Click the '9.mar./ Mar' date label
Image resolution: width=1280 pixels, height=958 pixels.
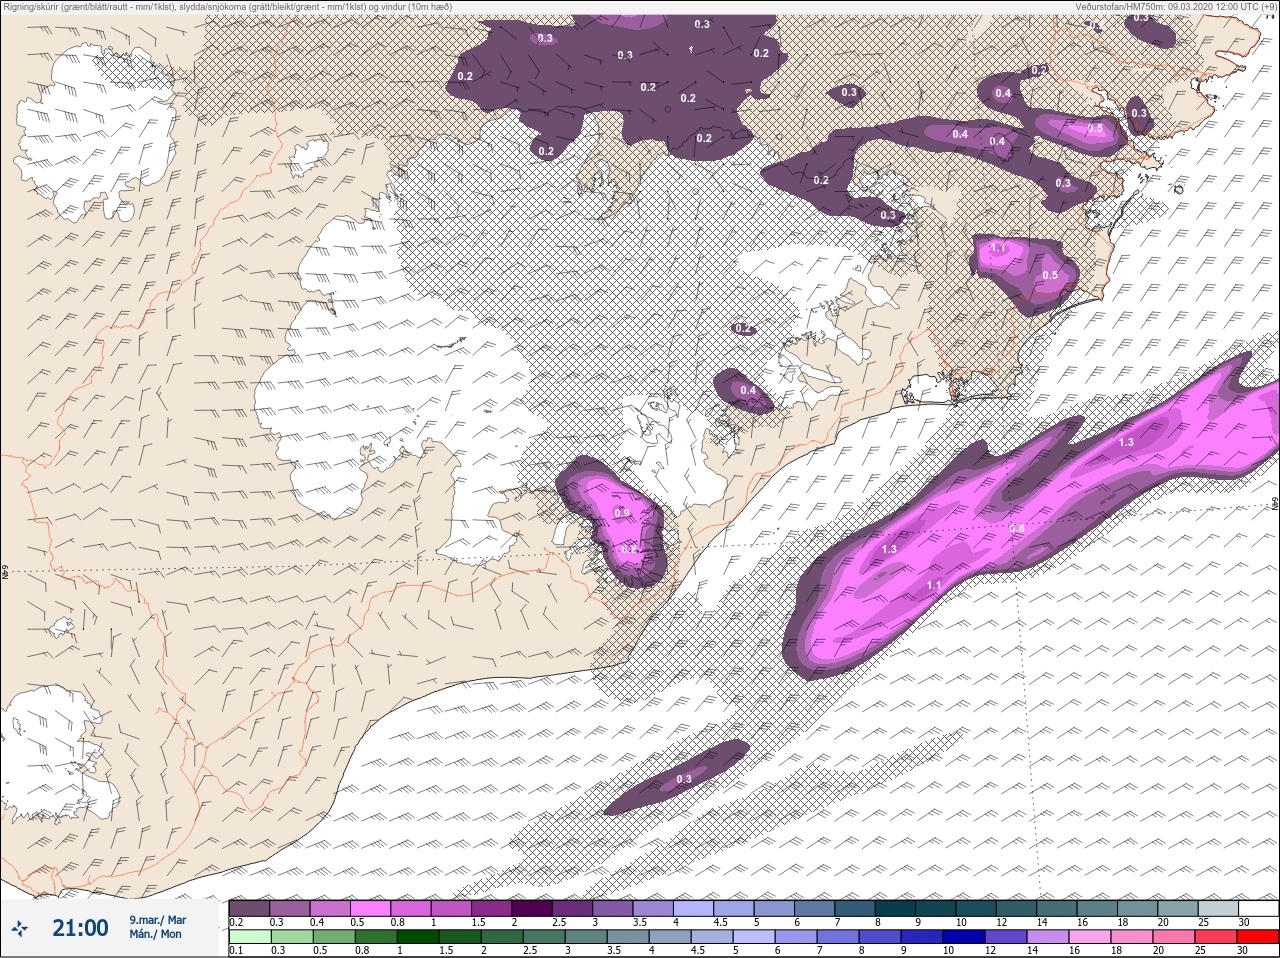pyautogui.click(x=157, y=919)
